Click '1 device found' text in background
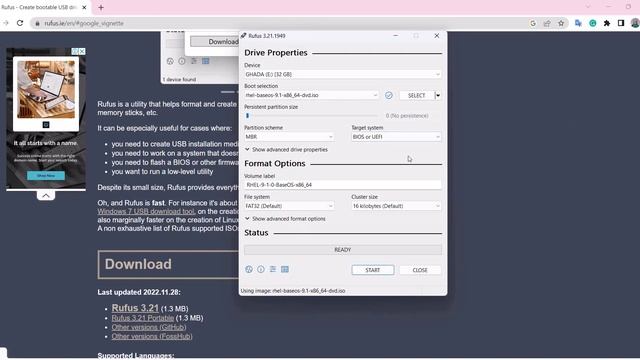Viewport: 640px width, 360px height. pyautogui.click(x=179, y=80)
